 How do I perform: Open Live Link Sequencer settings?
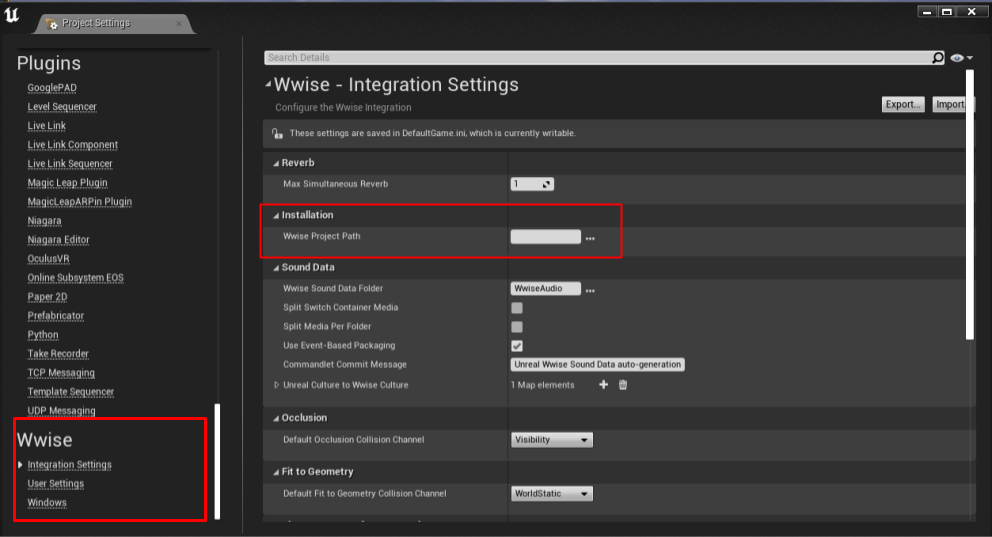pyautogui.click(x=70, y=164)
